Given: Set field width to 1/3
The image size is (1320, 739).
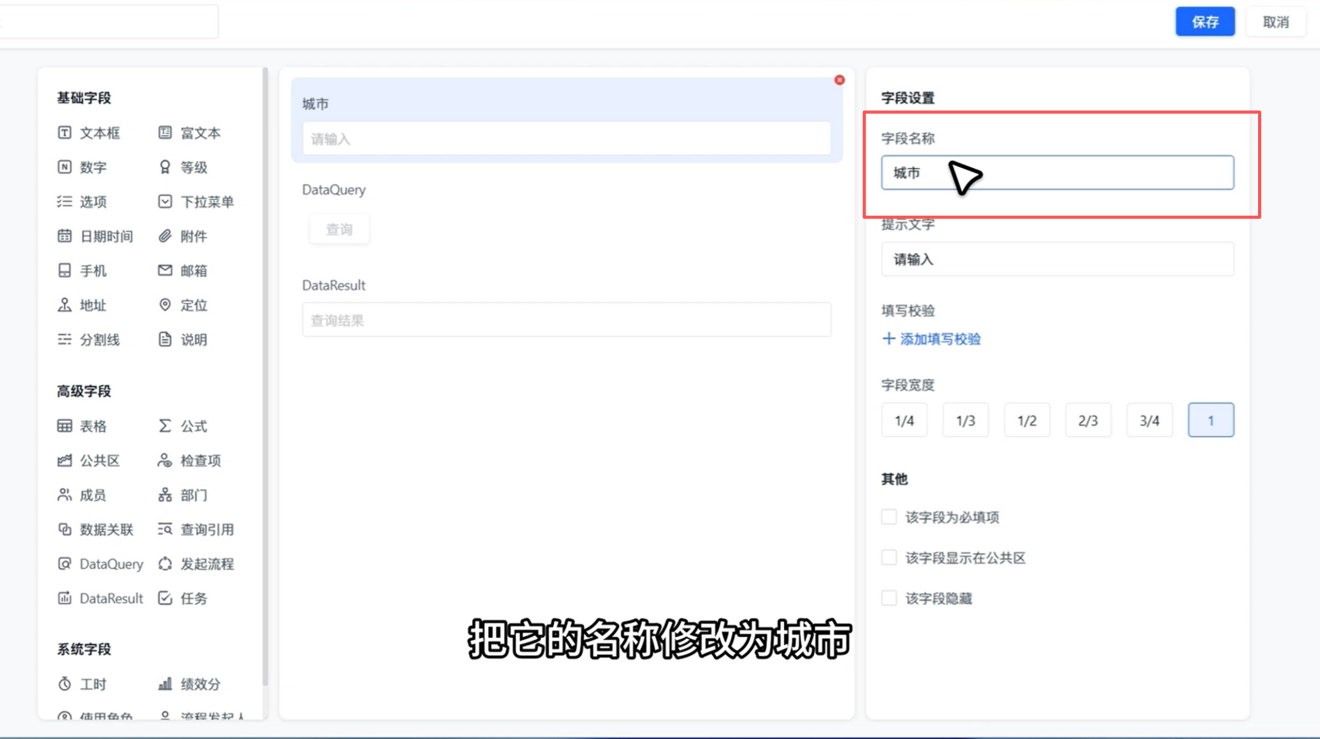Looking at the screenshot, I should click(x=965, y=421).
